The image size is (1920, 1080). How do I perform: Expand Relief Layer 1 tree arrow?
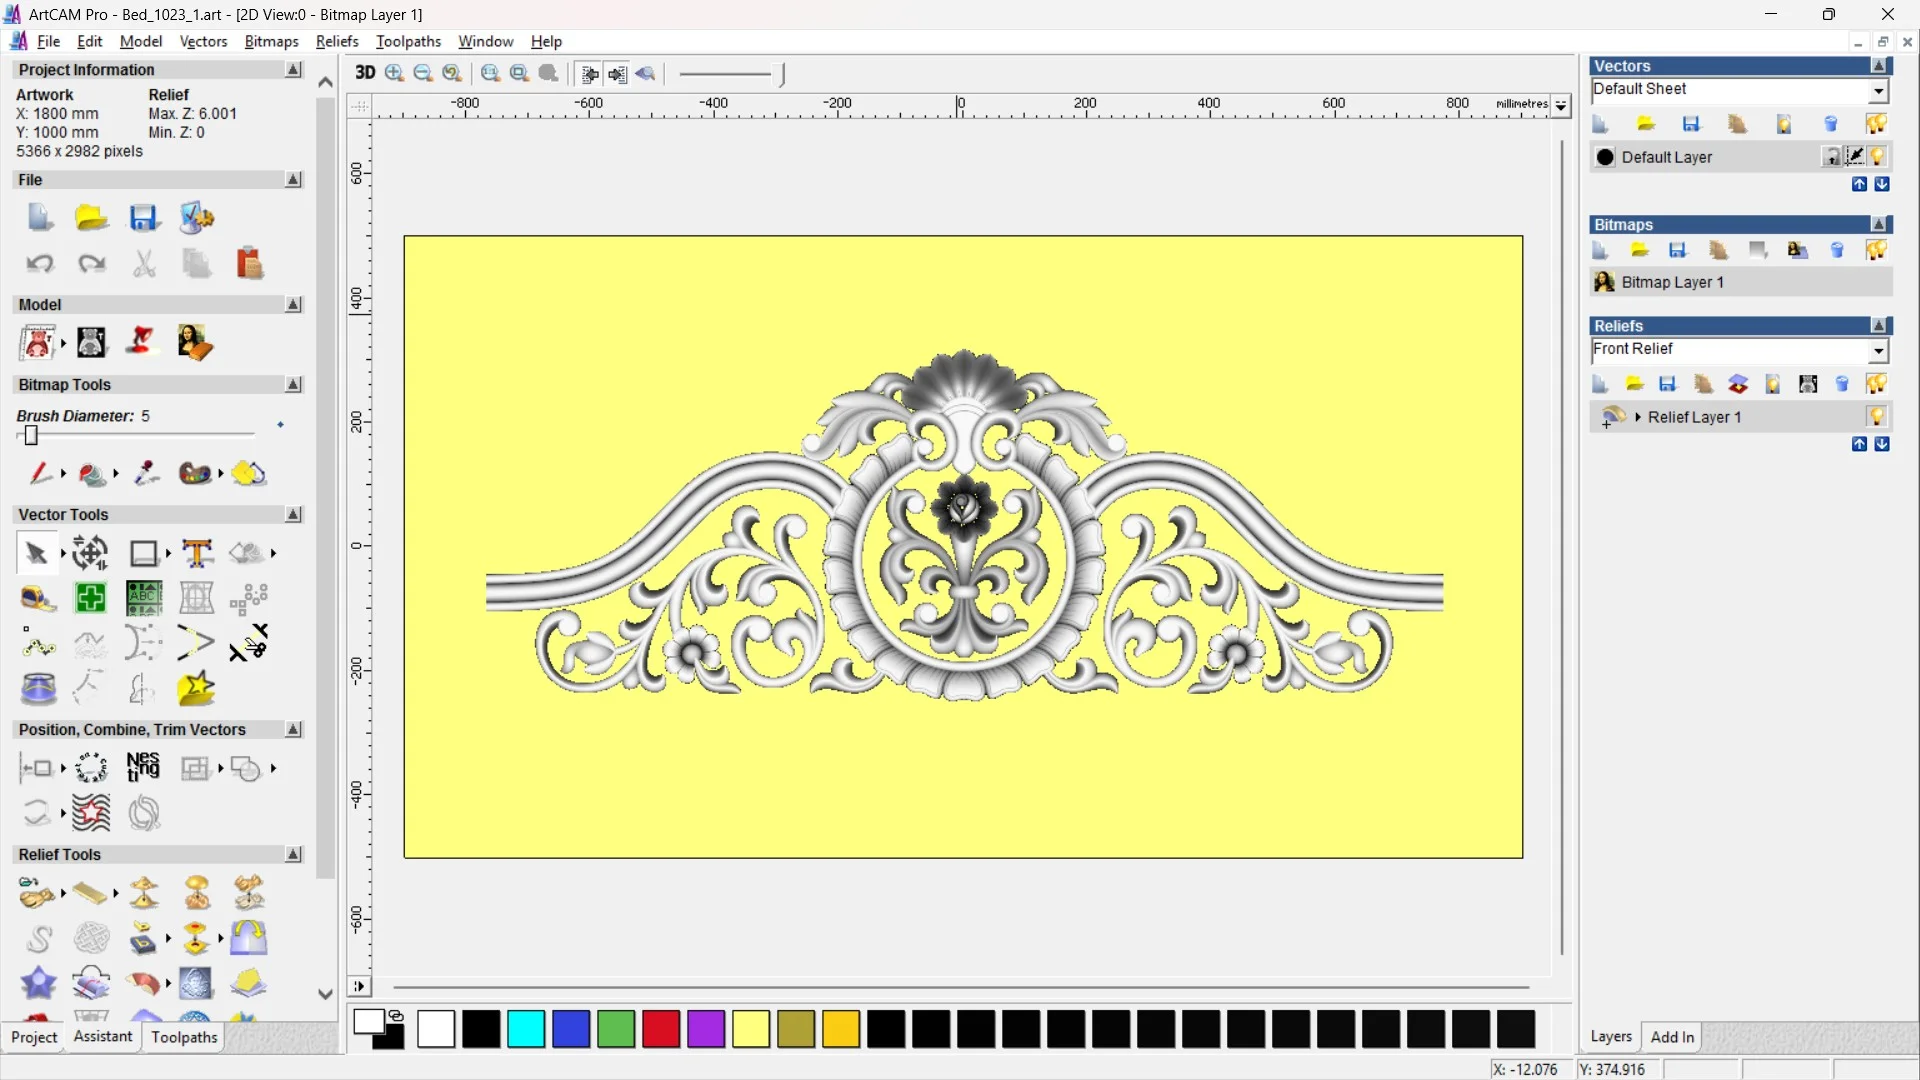[1638, 417]
